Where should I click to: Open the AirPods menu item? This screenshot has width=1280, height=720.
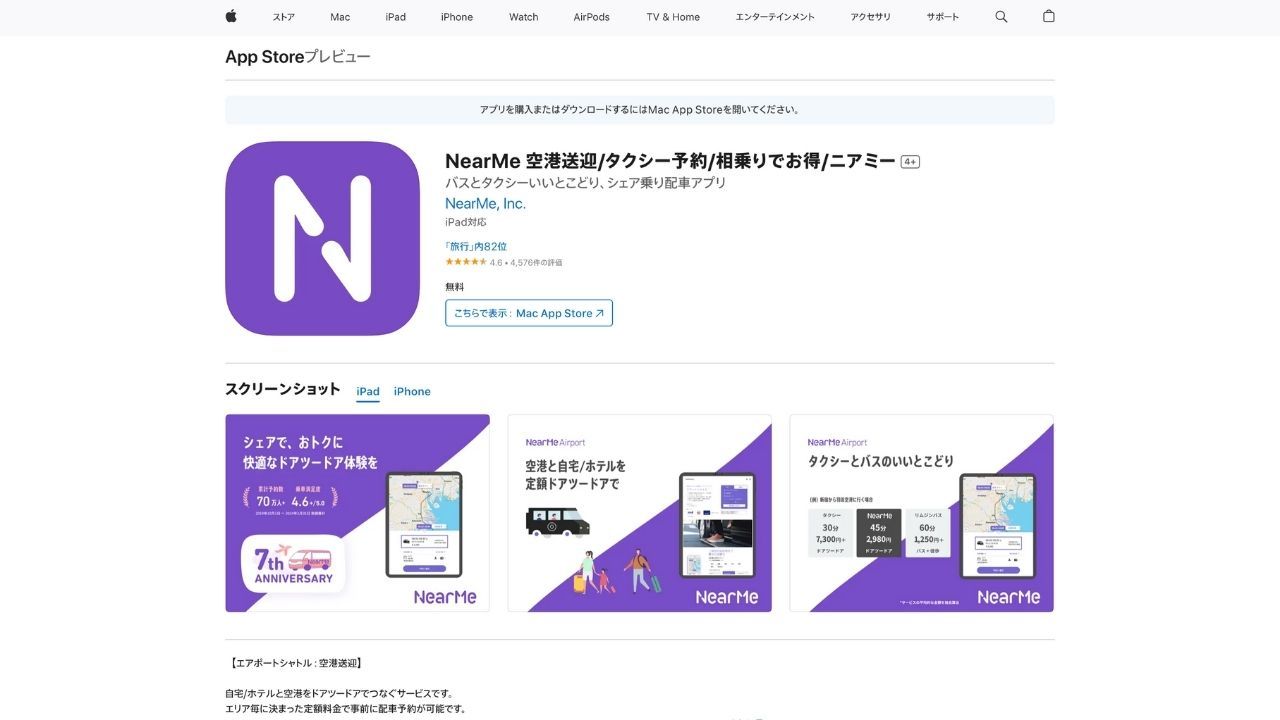click(x=592, y=17)
